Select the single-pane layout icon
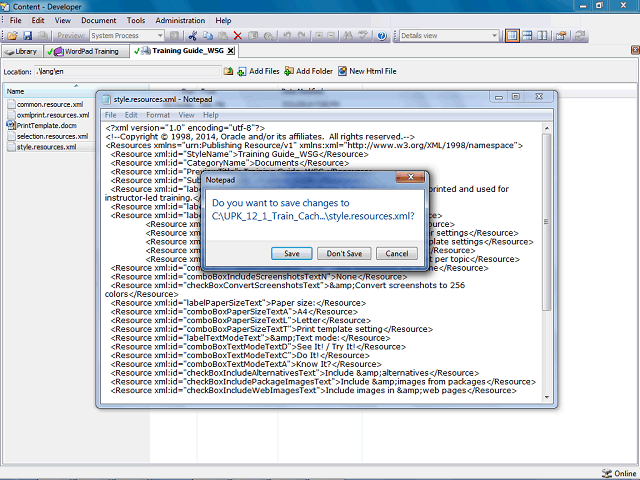640x480 pixels. coord(512,36)
